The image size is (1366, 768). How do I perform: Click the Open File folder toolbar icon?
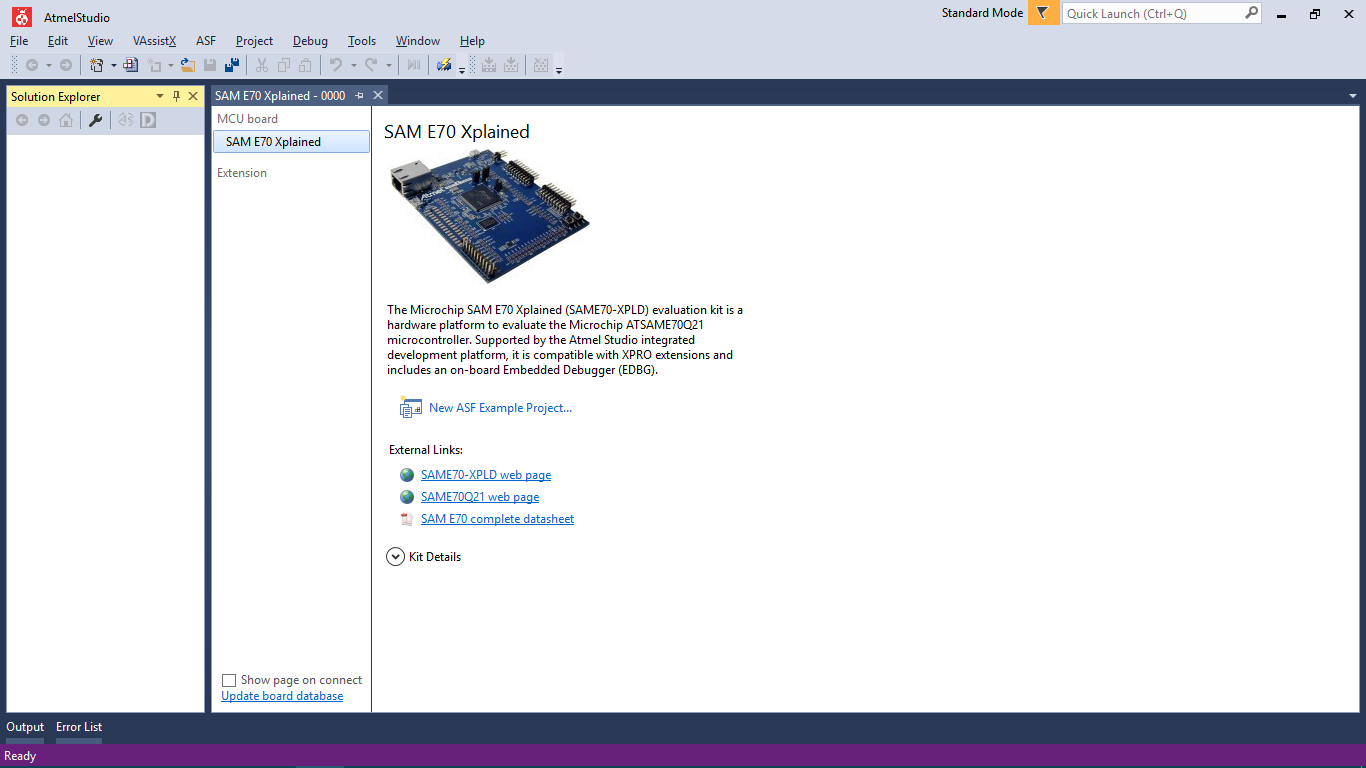point(187,65)
